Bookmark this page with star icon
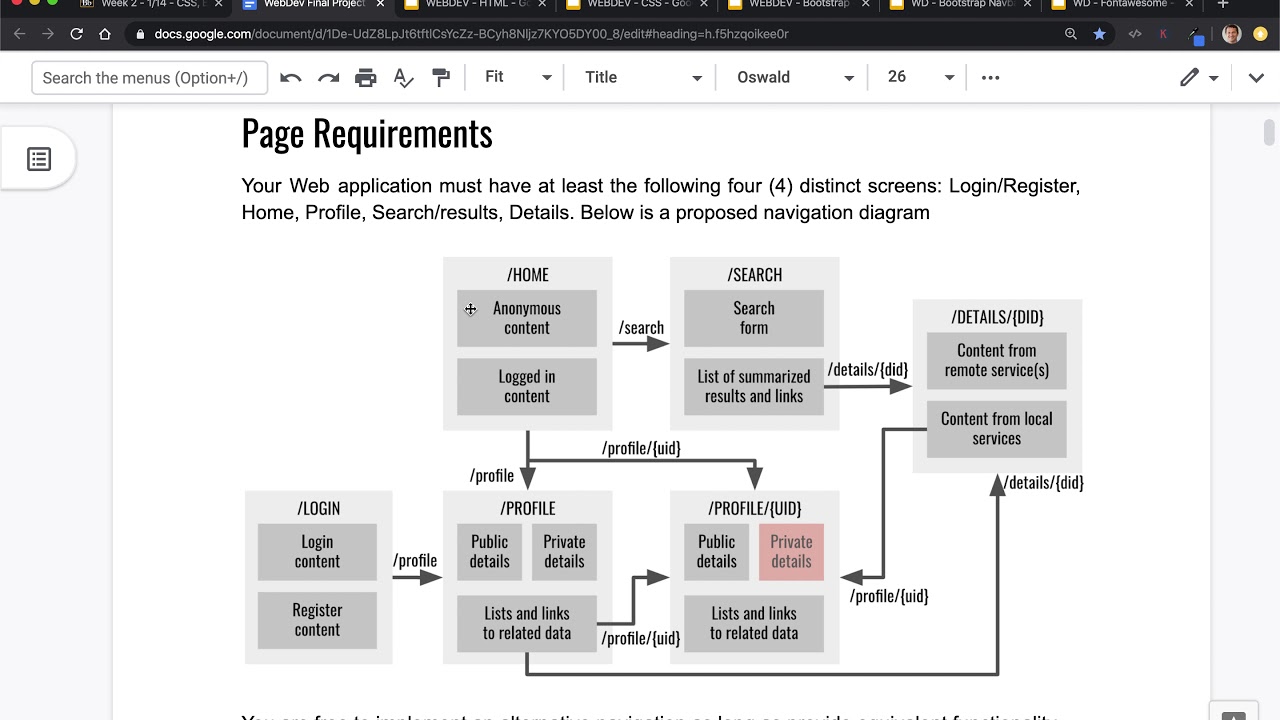This screenshot has width=1280, height=720. click(x=1099, y=34)
